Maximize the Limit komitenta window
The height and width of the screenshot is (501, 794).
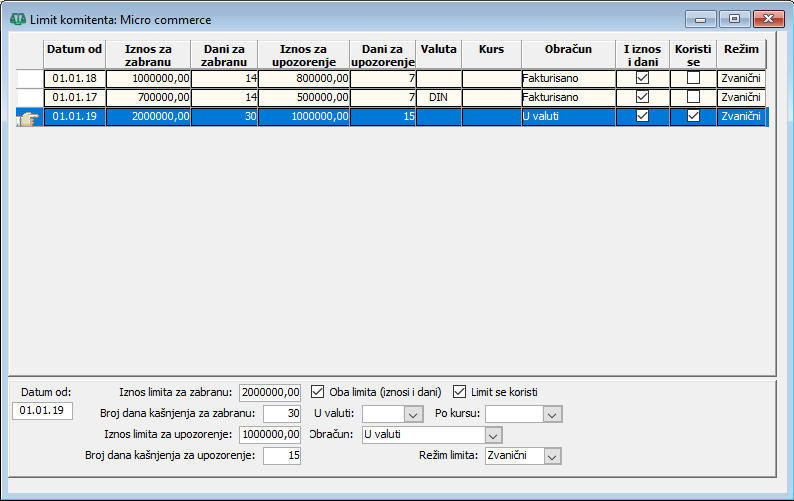point(735,19)
